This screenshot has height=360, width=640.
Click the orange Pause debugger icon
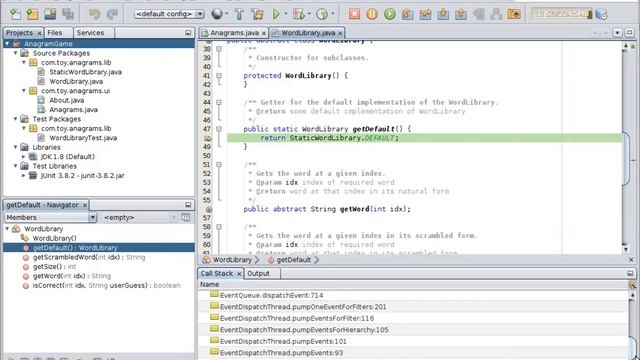click(372, 14)
